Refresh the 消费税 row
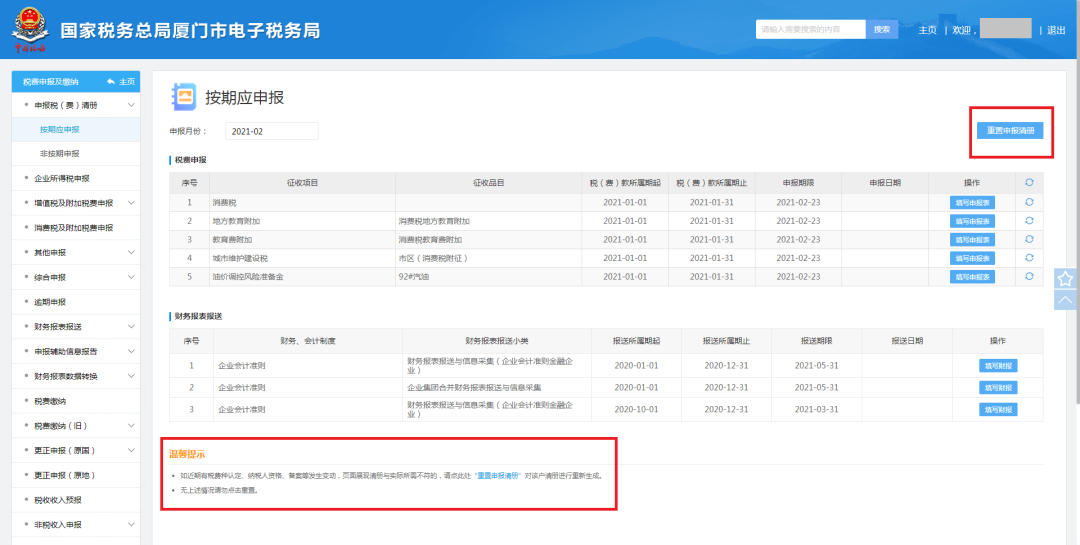Image resolution: width=1080 pixels, height=545 pixels. click(x=1029, y=202)
